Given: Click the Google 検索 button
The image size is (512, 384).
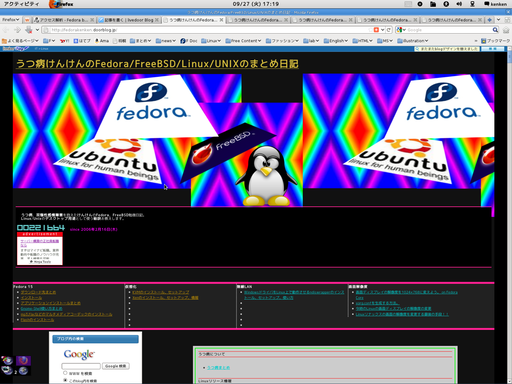Looking at the screenshot, I should (116, 366).
